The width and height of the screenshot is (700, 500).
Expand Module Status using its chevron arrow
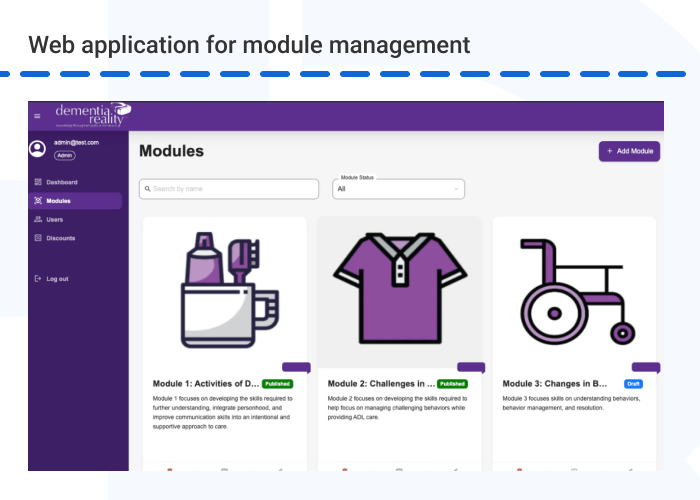457,188
